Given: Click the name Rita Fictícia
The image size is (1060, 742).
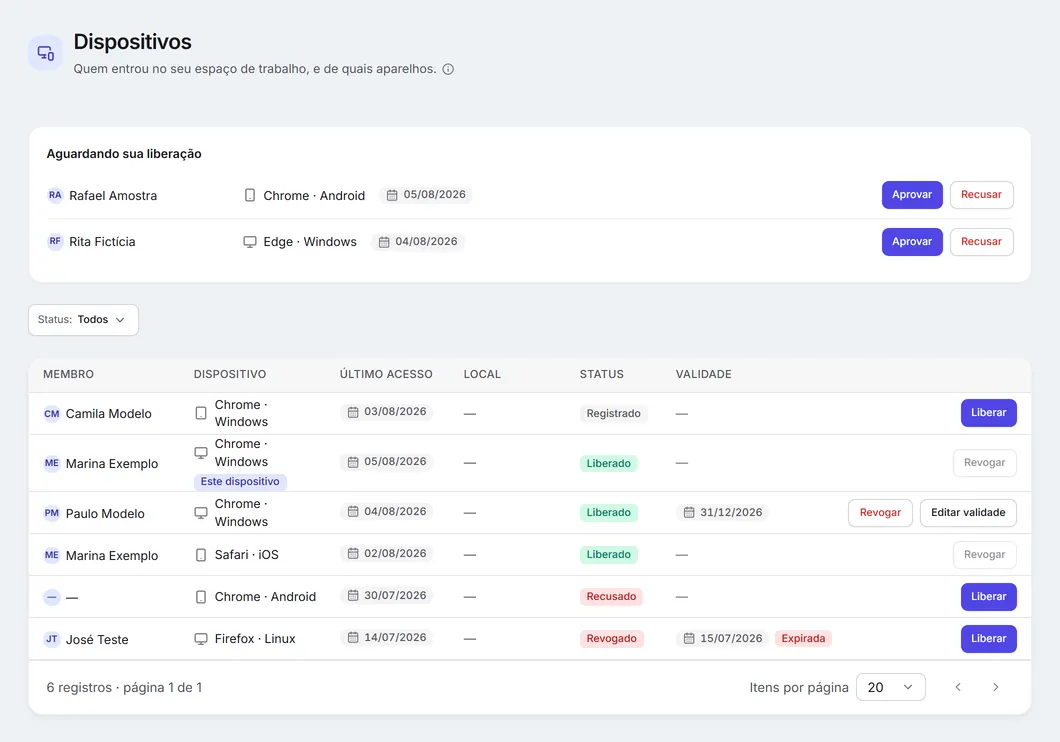Looking at the screenshot, I should pos(102,242).
